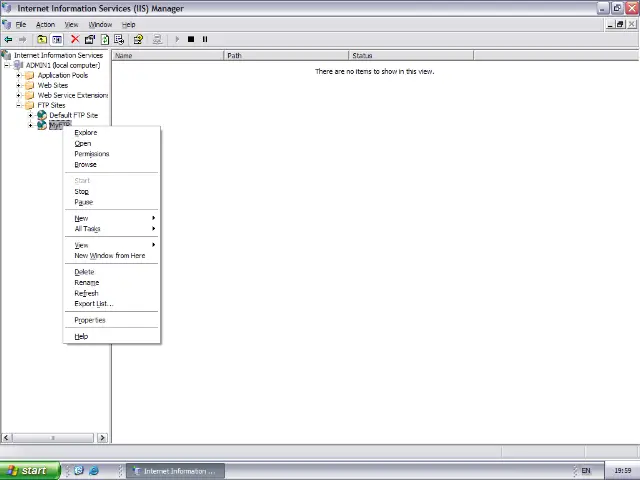
Task: Expand the Web Service Extensions node
Action: click(18, 96)
